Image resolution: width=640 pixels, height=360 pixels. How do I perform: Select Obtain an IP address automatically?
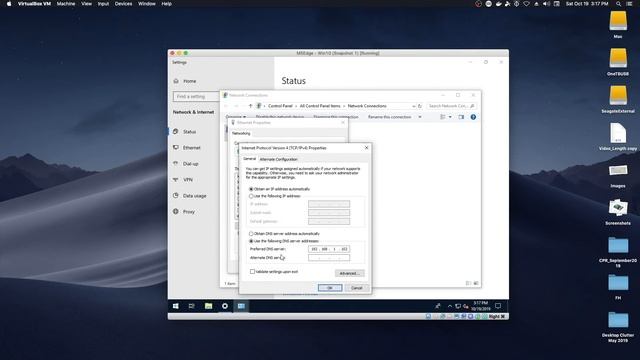pos(251,189)
